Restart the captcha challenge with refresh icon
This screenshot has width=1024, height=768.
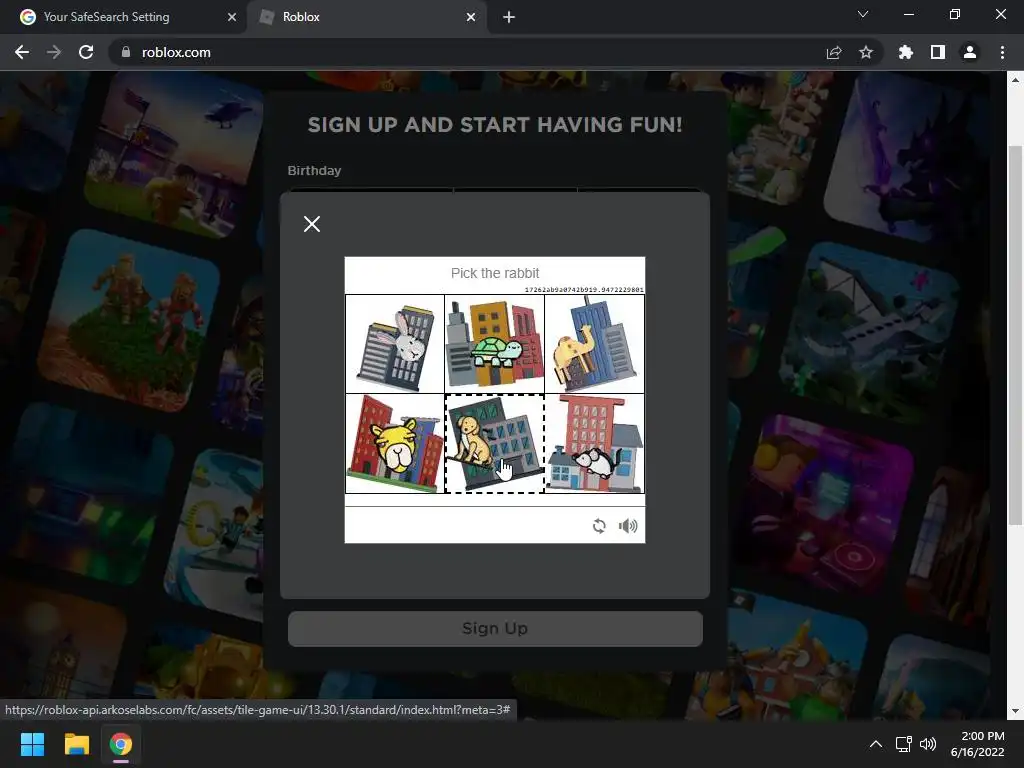click(x=599, y=526)
